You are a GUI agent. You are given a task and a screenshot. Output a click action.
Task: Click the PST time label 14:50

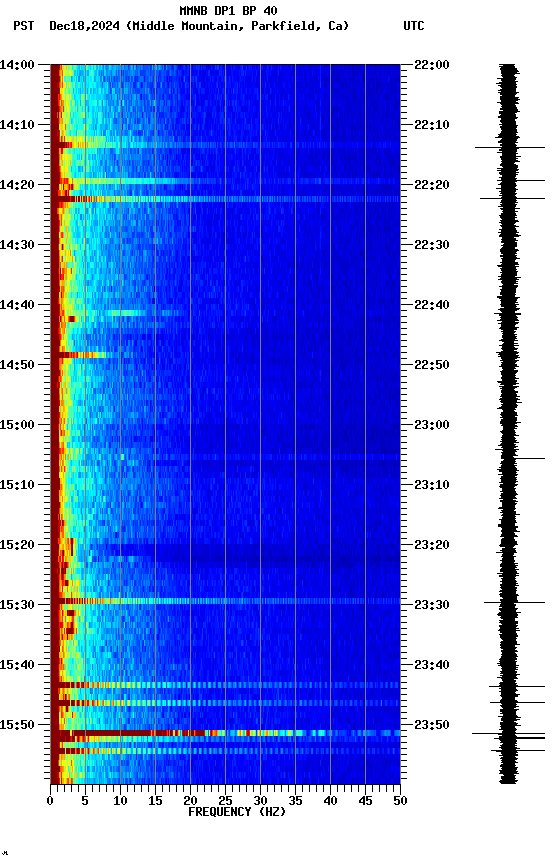pos(17,365)
